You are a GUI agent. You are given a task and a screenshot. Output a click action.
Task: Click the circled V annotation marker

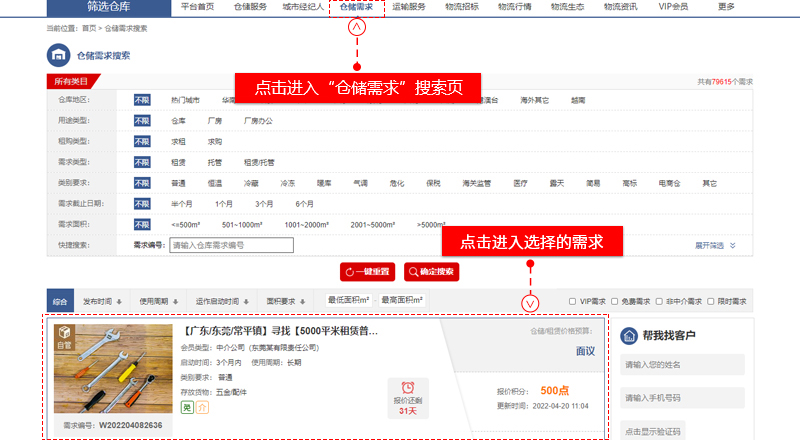pyautogui.click(x=530, y=302)
